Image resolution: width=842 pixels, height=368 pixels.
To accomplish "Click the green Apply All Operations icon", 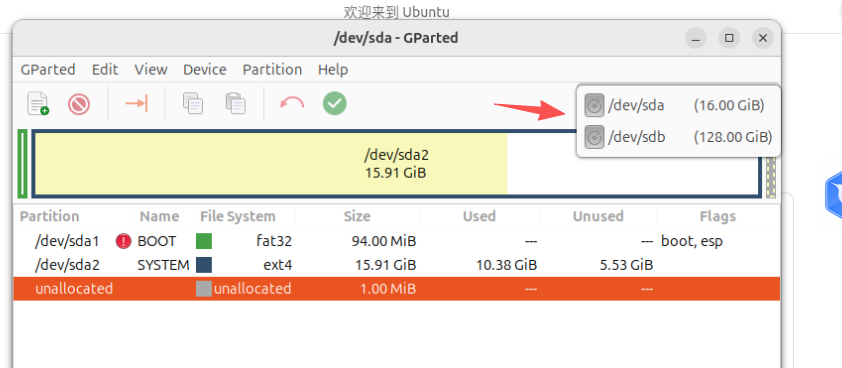I will (x=335, y=103).
